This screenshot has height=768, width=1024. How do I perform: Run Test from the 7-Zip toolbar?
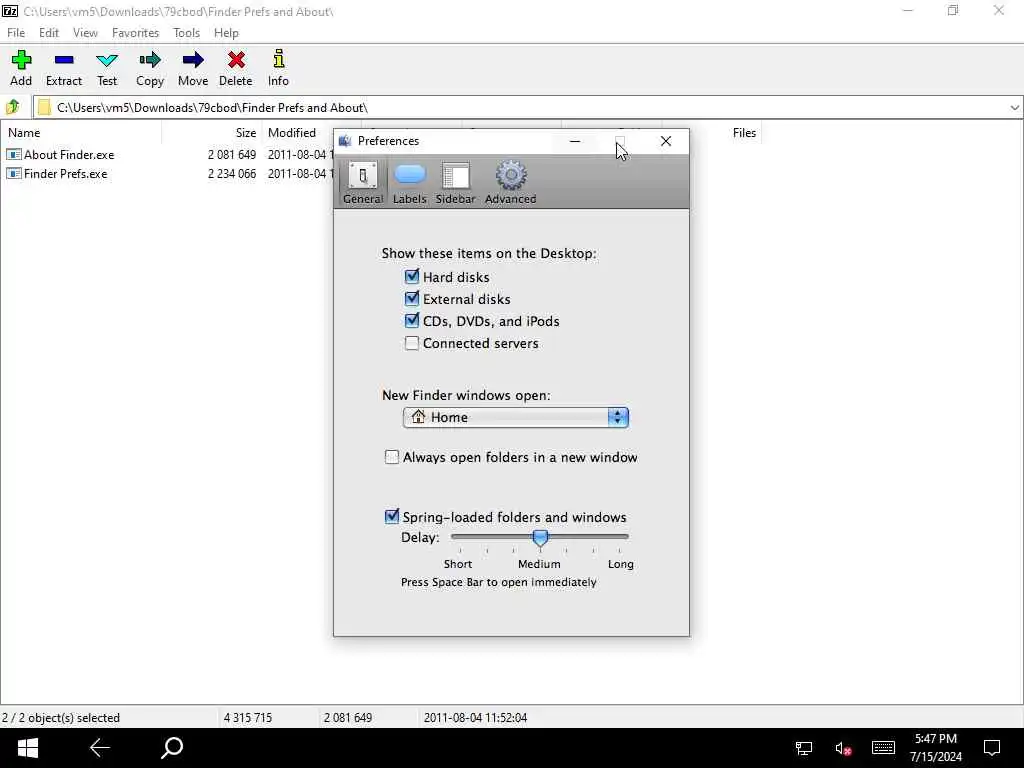[106, 68]
